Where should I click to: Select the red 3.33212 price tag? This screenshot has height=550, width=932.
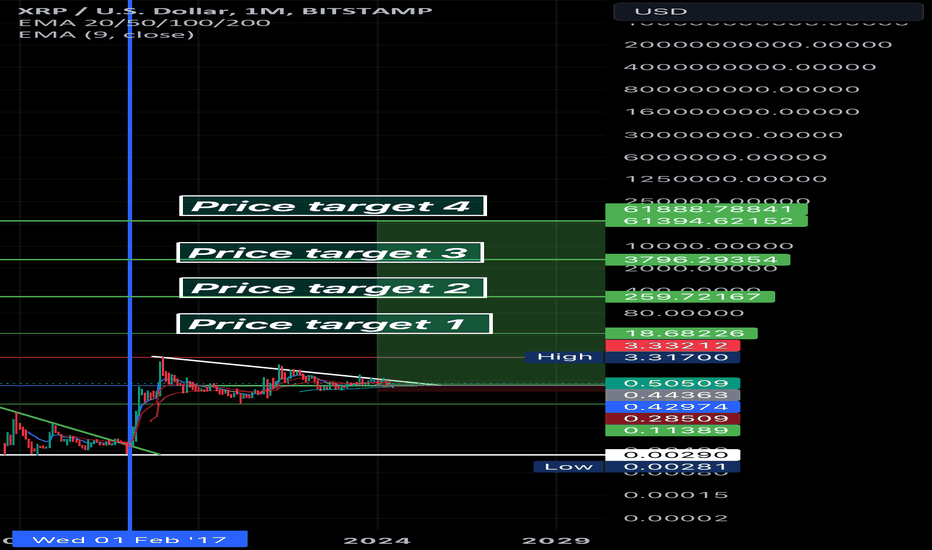tap(673, 345)
